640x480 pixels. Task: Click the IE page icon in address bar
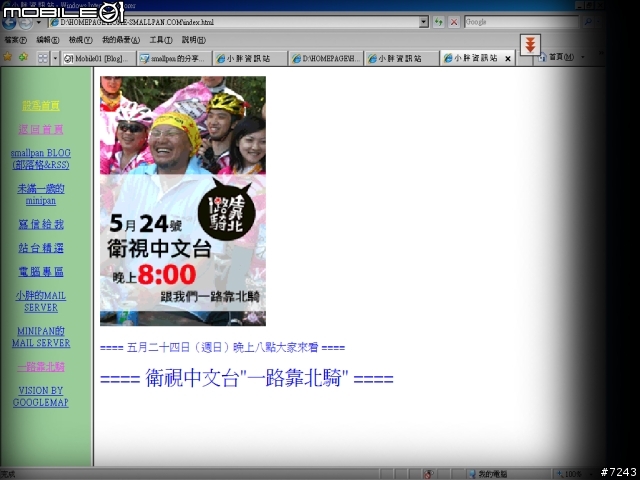coord(54,22)
